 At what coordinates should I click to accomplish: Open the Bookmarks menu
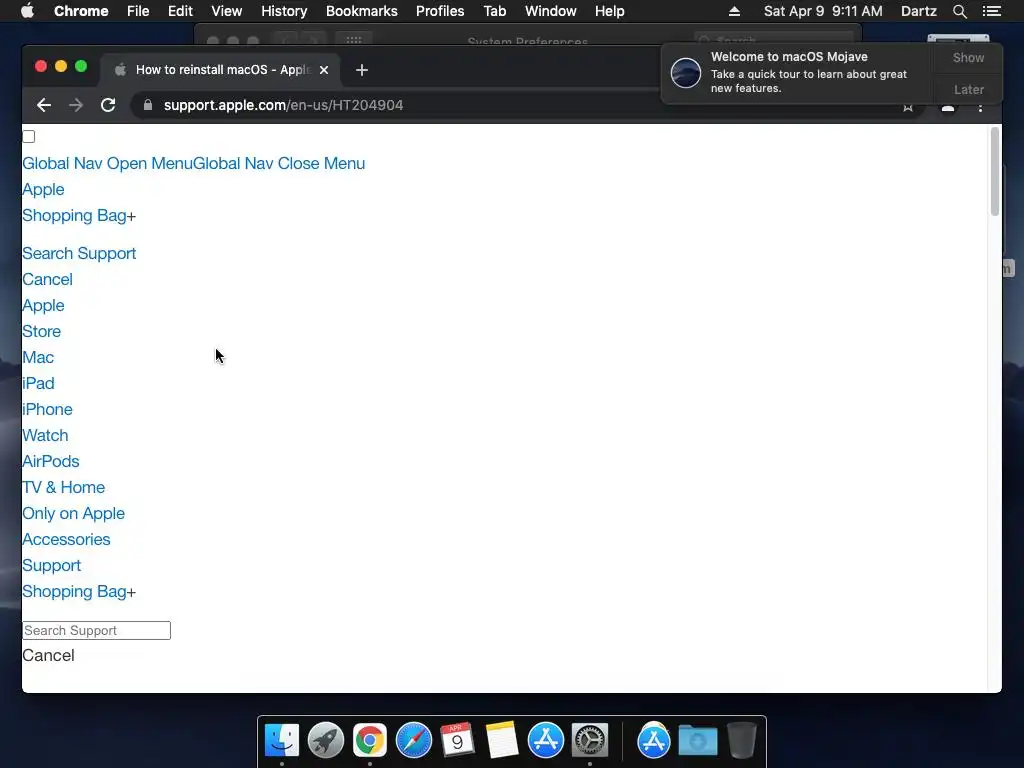[361, 11]
